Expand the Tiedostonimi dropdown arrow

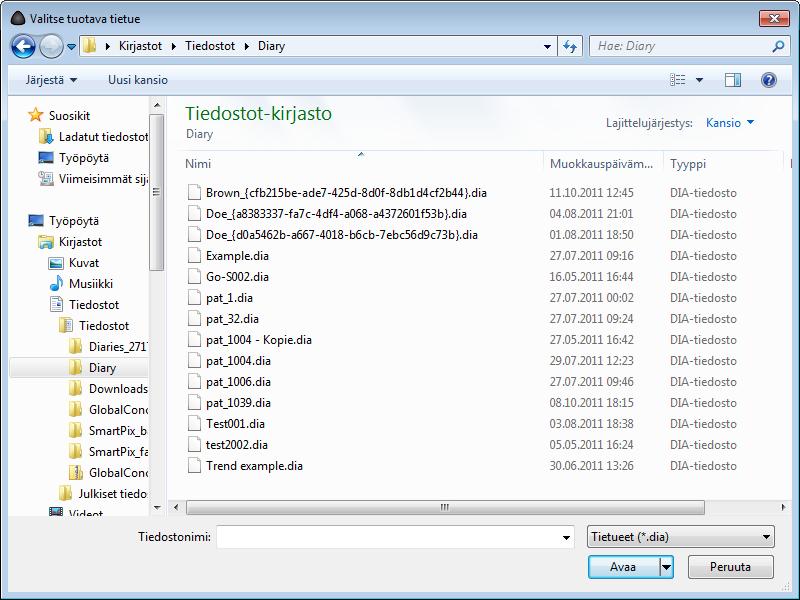tap(566, 537)
